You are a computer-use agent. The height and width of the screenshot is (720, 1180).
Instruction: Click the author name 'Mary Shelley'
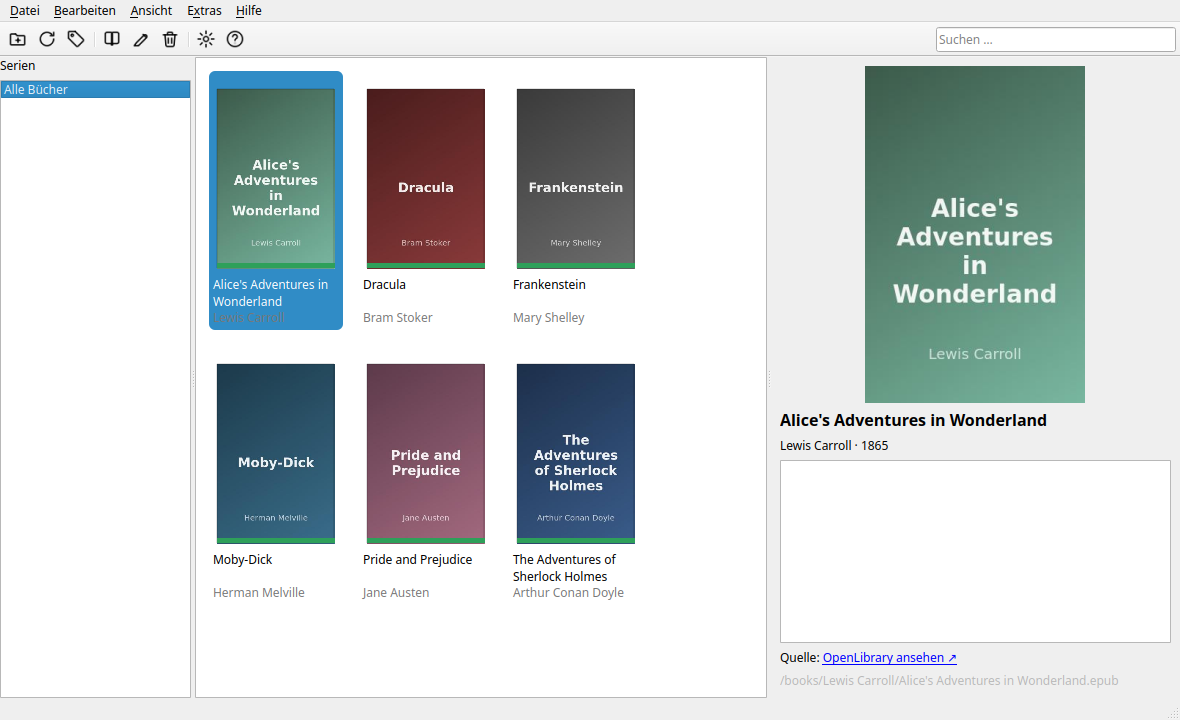coord(549,317)
